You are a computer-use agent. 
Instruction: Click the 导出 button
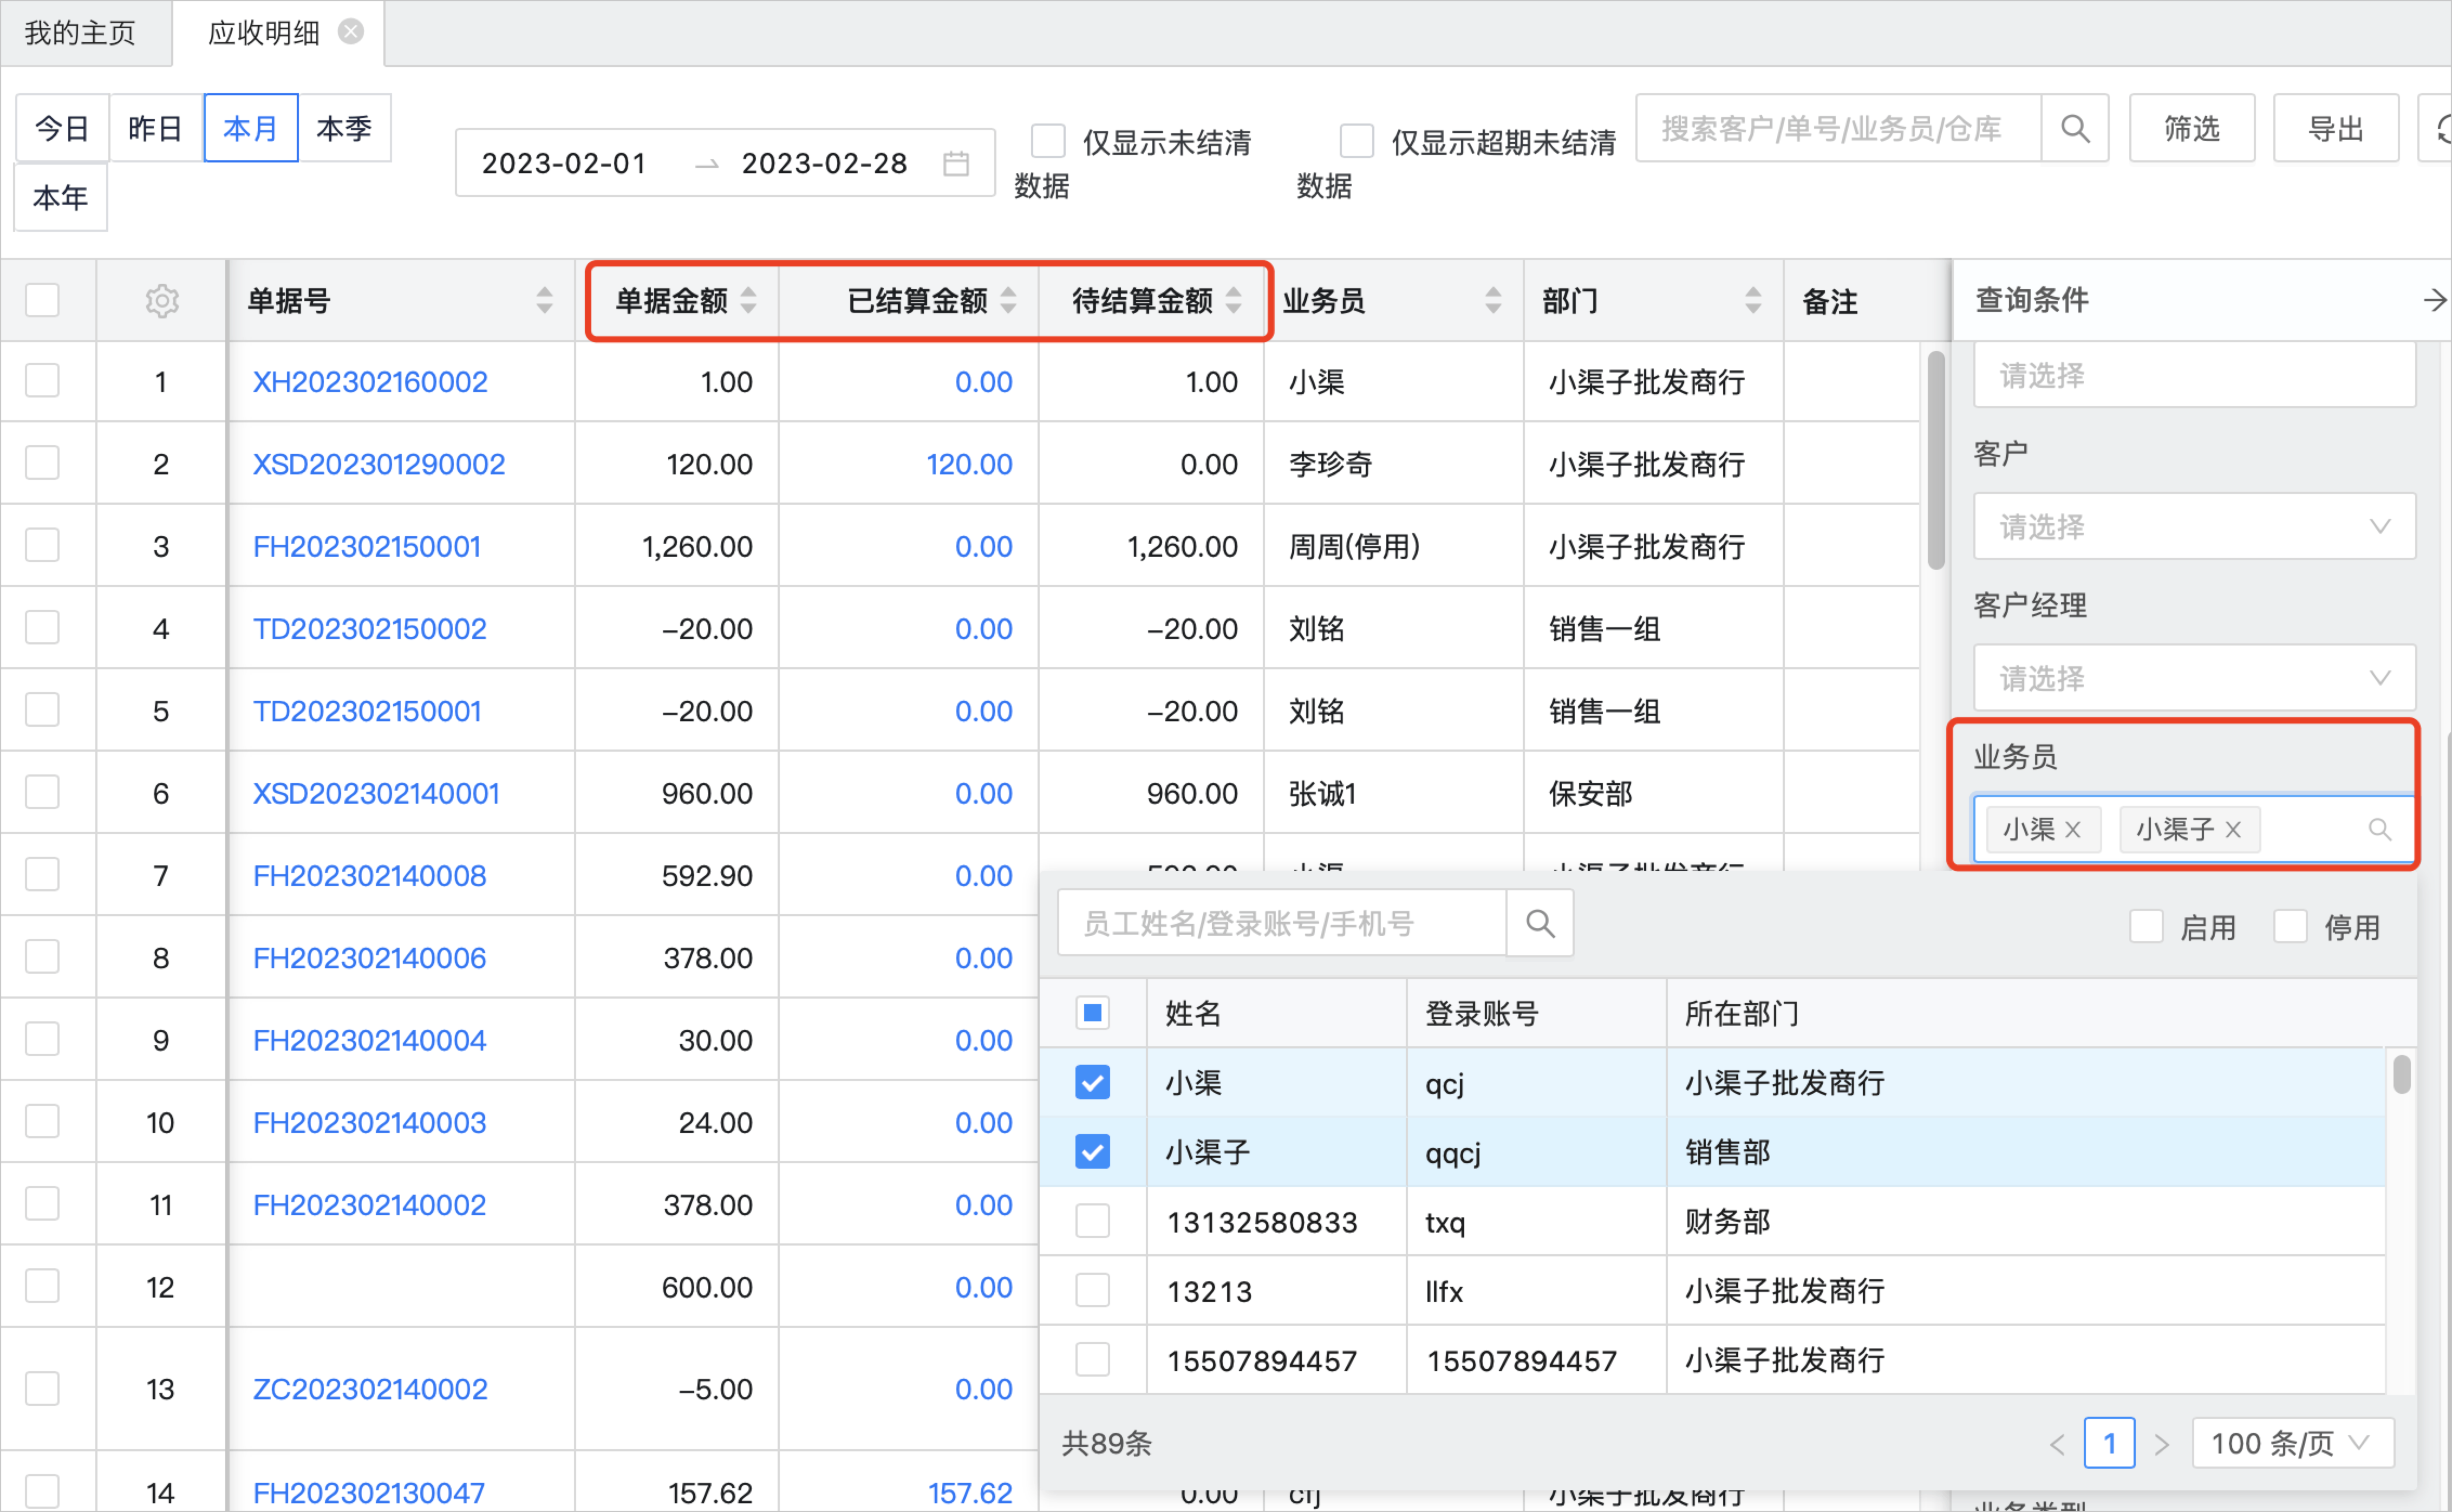[x=2335, y=128]
